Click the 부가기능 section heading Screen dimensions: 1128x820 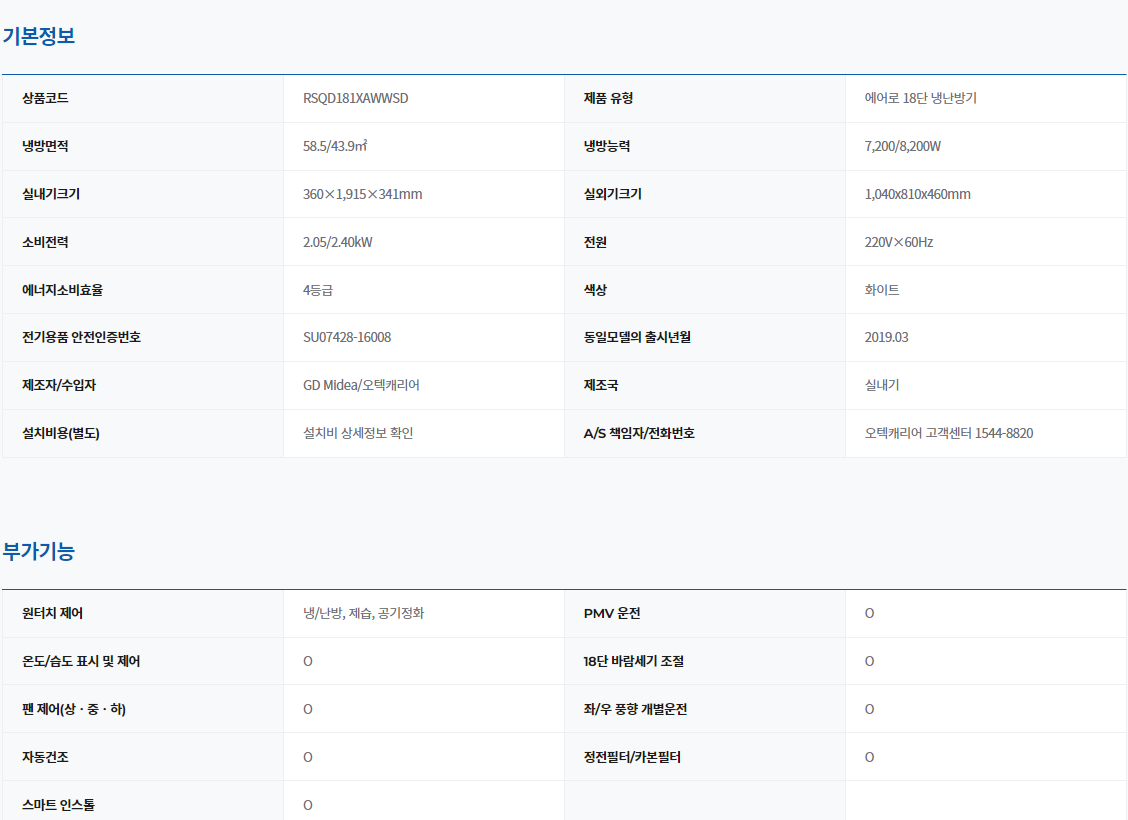pyautogui.click(x=39, y=551)
